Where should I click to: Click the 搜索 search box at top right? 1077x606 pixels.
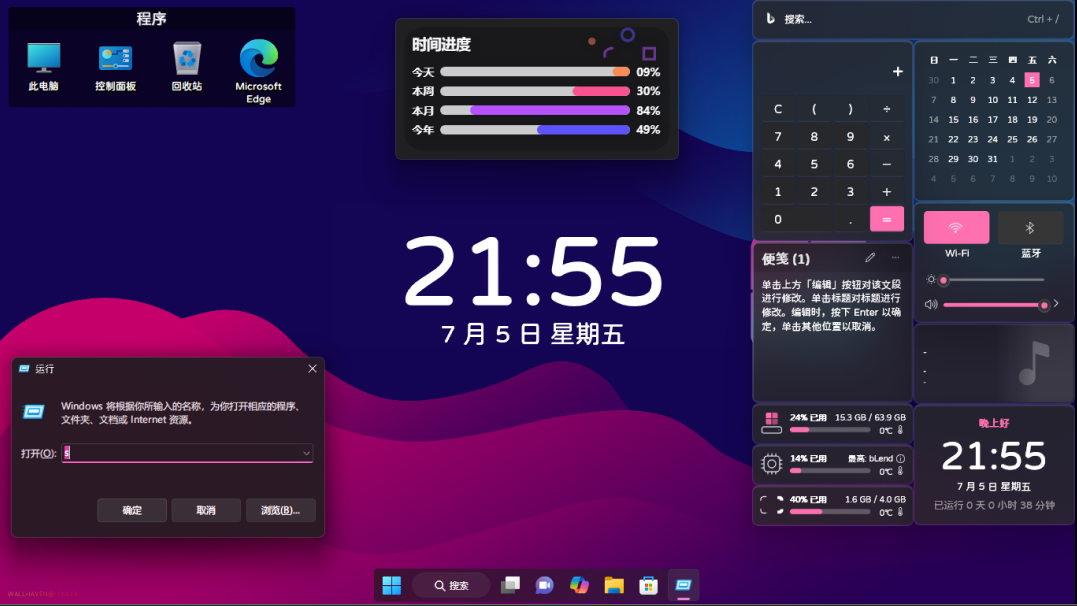pos(914,19)
